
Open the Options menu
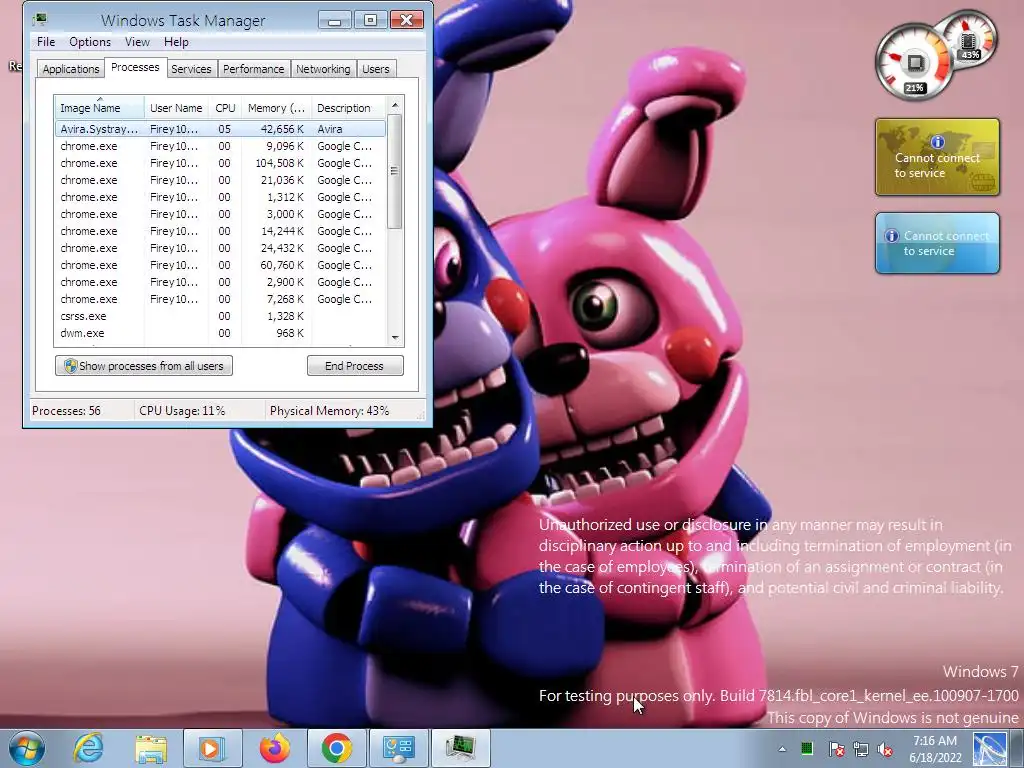pyautogui.click(x=90, y=42)
